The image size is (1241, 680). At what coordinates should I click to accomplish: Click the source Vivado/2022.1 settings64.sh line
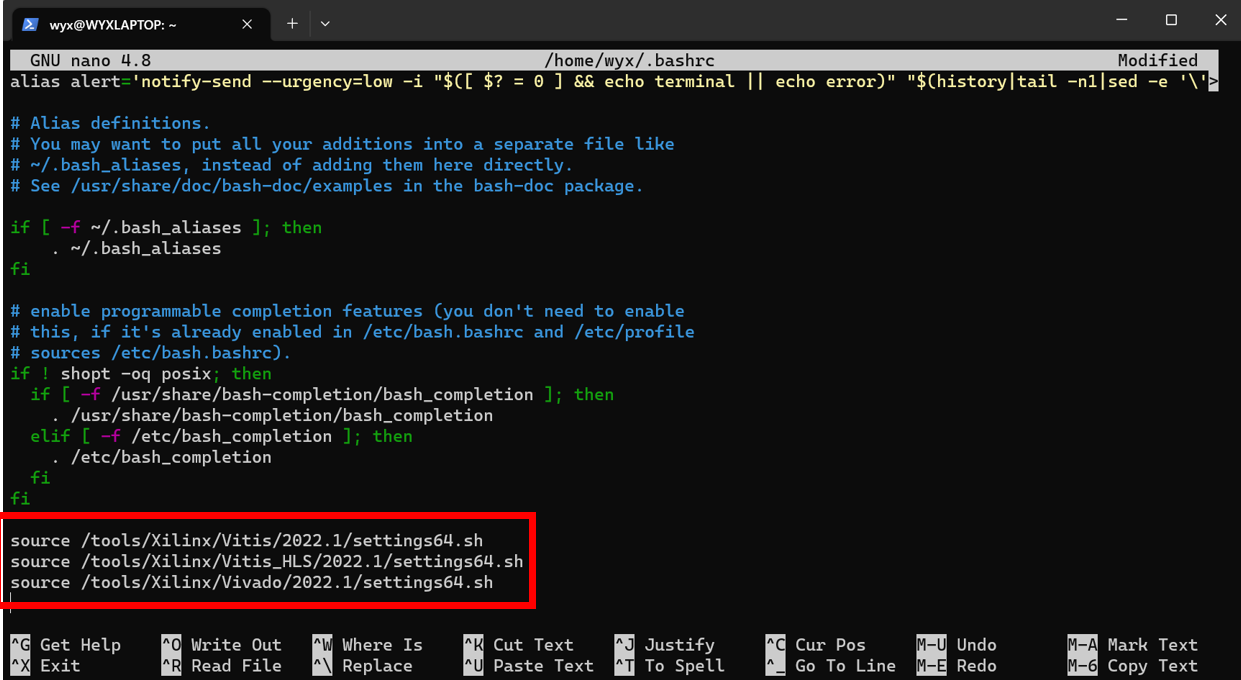pos(252,583)
